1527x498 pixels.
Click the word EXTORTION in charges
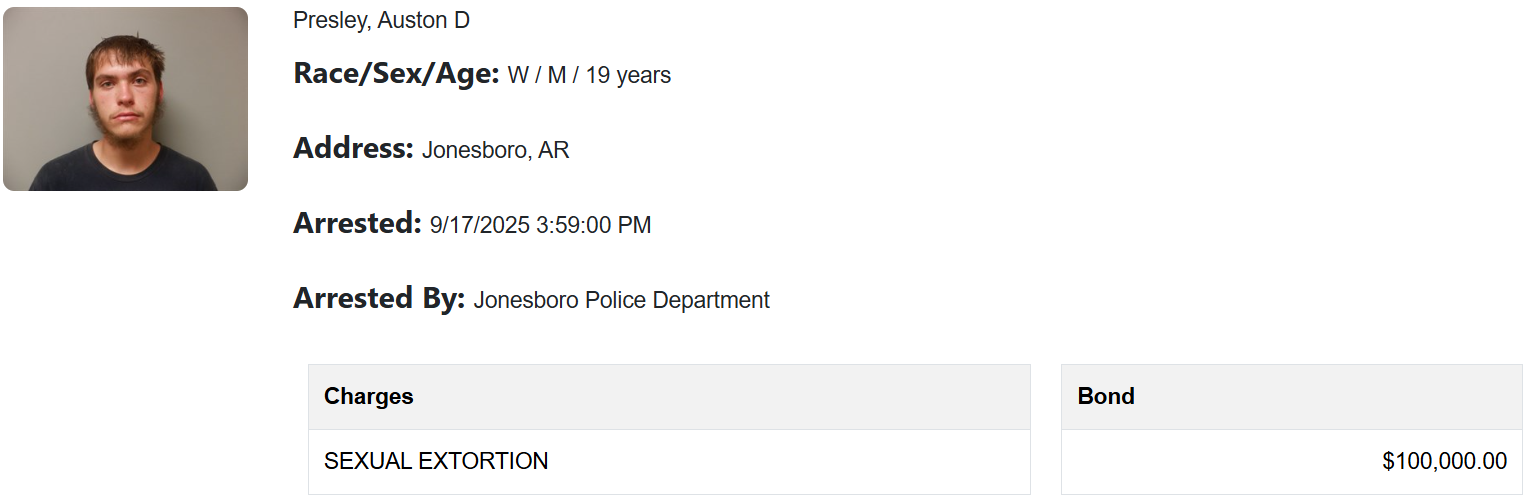[x=483, y=461]
